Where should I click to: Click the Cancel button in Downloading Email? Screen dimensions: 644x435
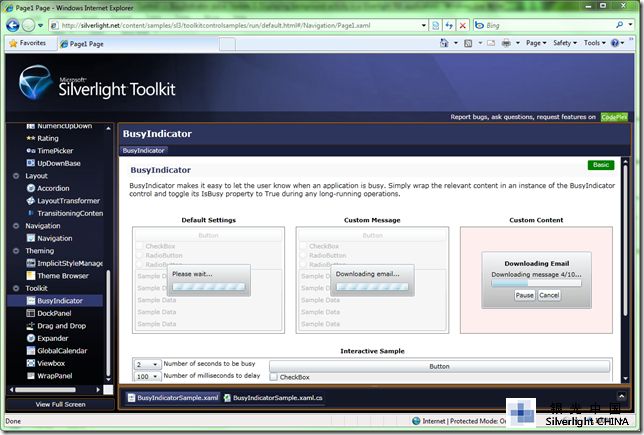click(x=549, y=295)
